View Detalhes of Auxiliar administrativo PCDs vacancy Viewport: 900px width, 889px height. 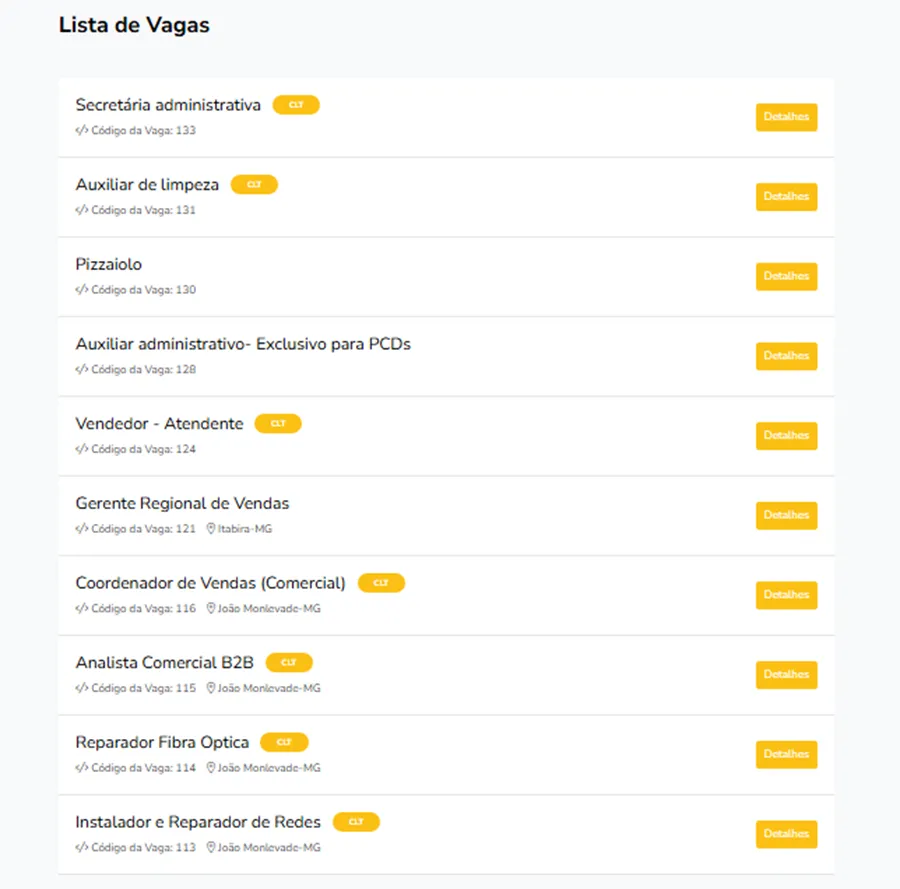coord(786,356)
